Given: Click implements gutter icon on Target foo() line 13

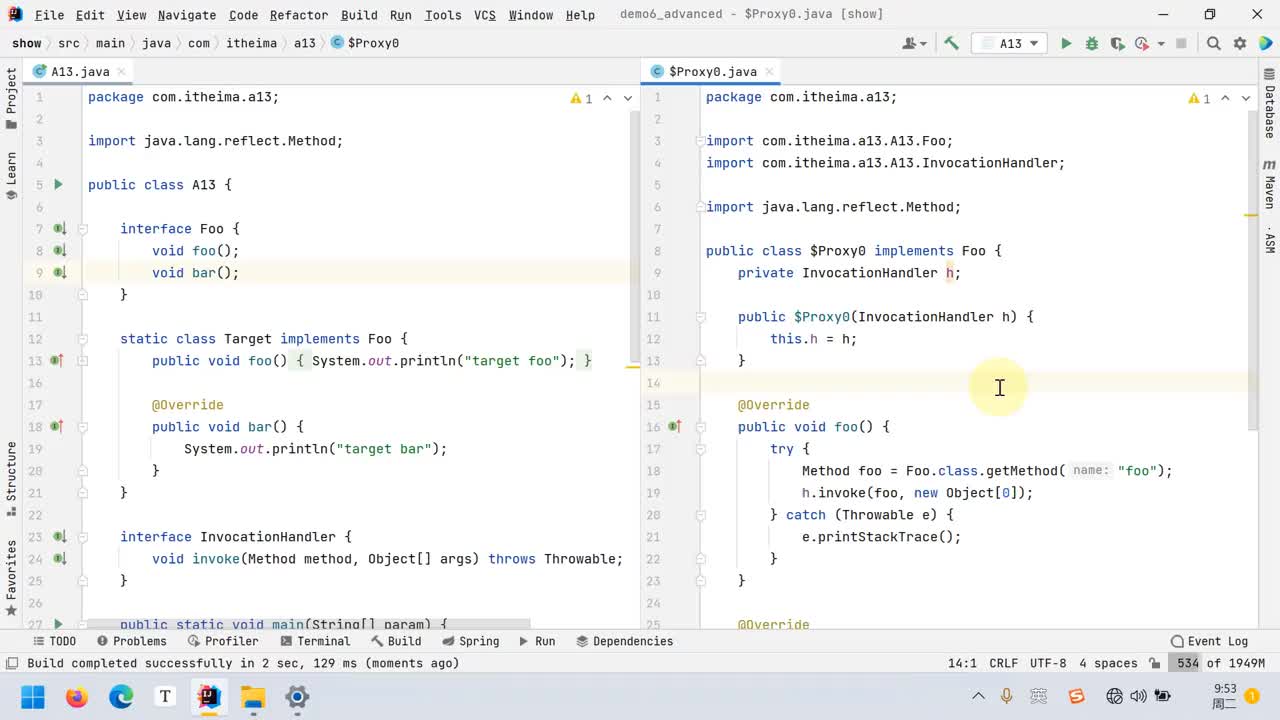Looking at the screenshot, I should pos(57,361).
